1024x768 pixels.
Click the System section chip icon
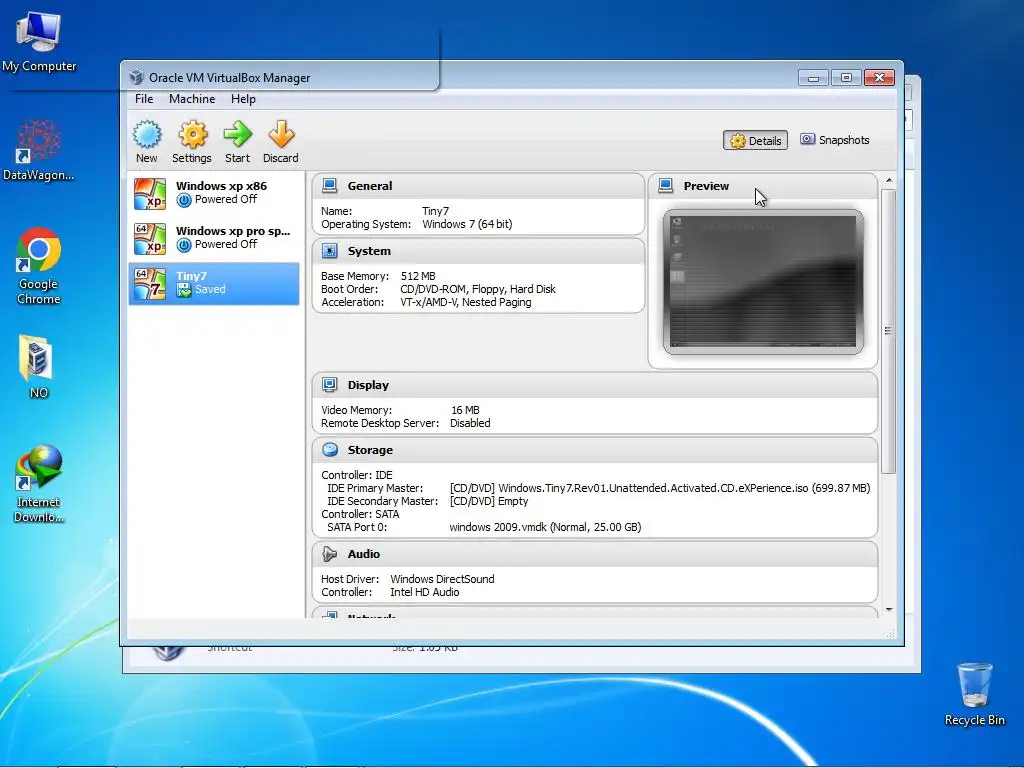click(330, 251)
